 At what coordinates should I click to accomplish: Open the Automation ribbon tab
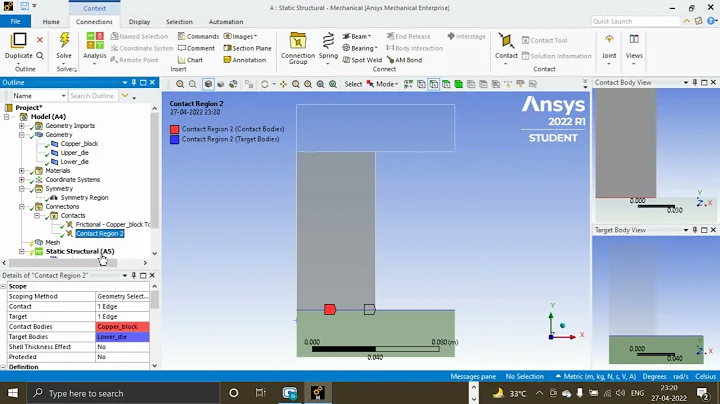point(226,22)
